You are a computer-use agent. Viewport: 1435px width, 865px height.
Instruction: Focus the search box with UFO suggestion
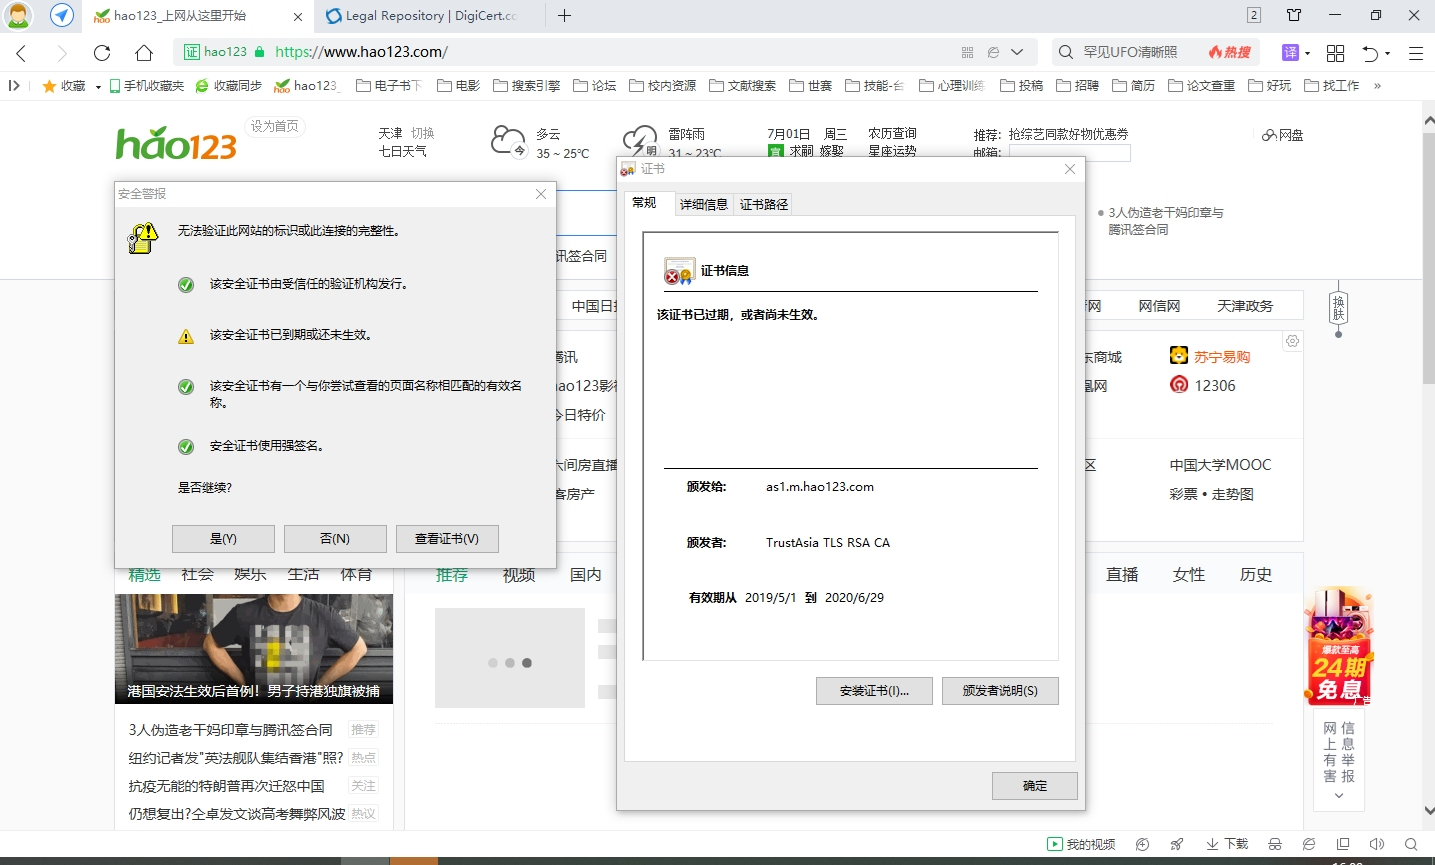pyautogui.click(x=1130, y=52)
